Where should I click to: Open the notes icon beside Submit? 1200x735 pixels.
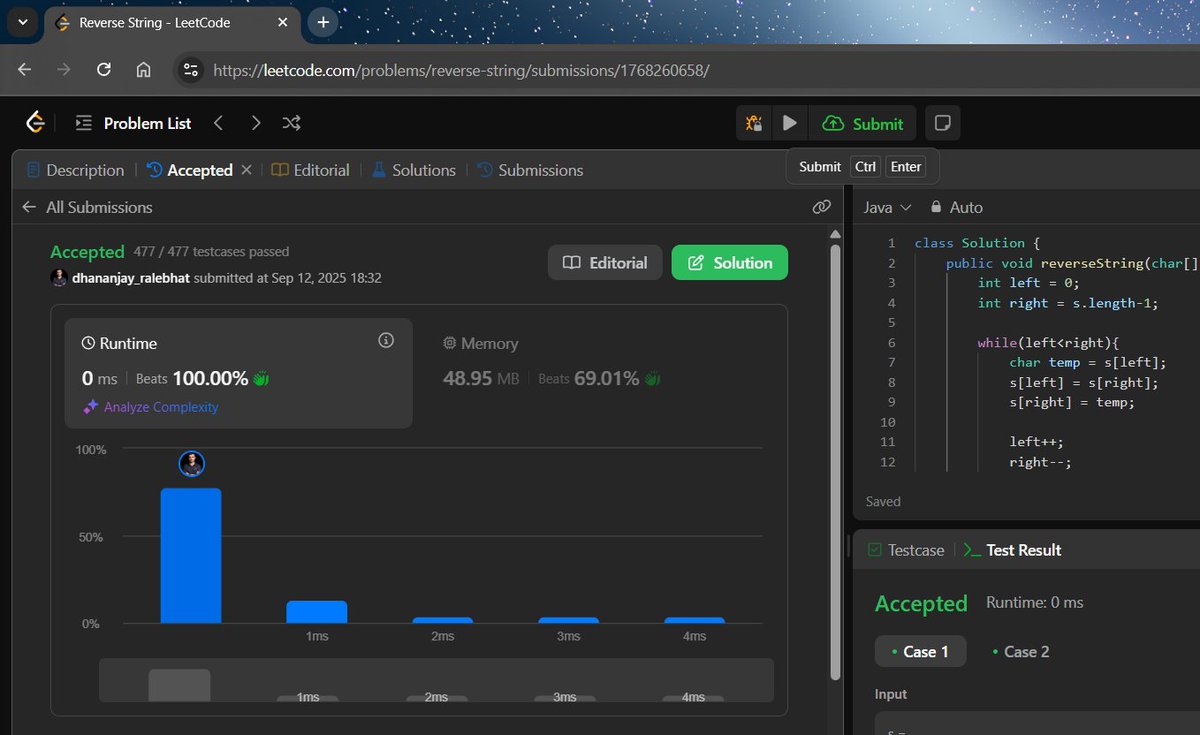(942, 123)
